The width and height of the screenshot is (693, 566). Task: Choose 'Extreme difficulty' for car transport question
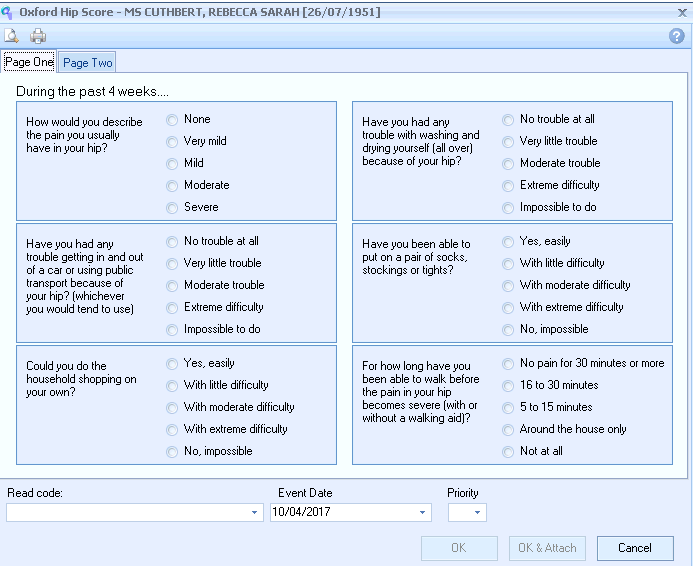point(174,307)
